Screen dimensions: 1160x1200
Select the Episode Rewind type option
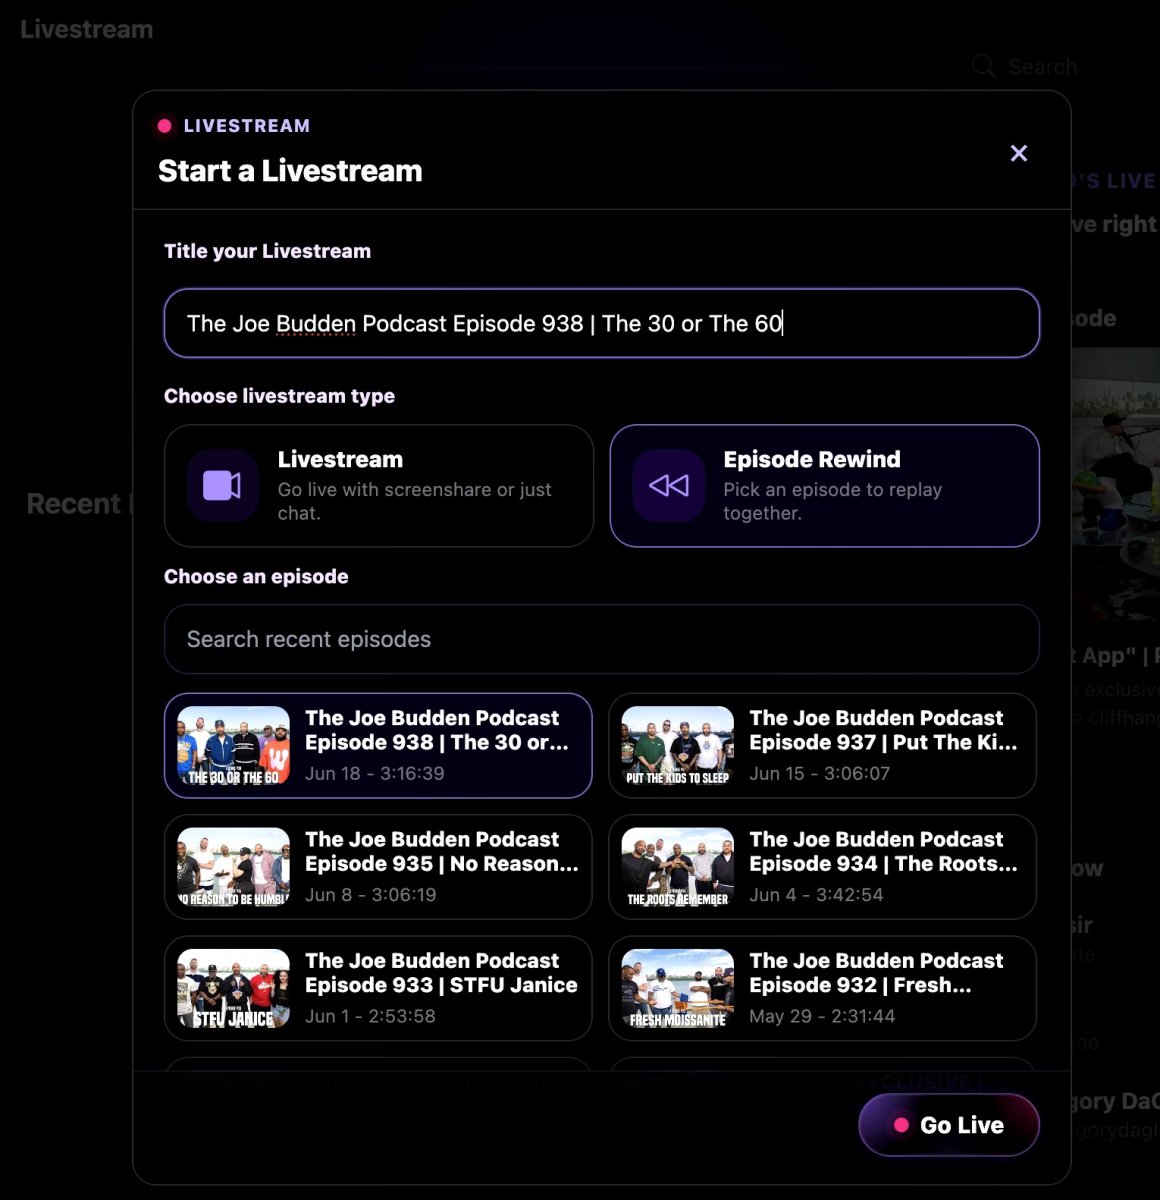(x=825, y=486)
